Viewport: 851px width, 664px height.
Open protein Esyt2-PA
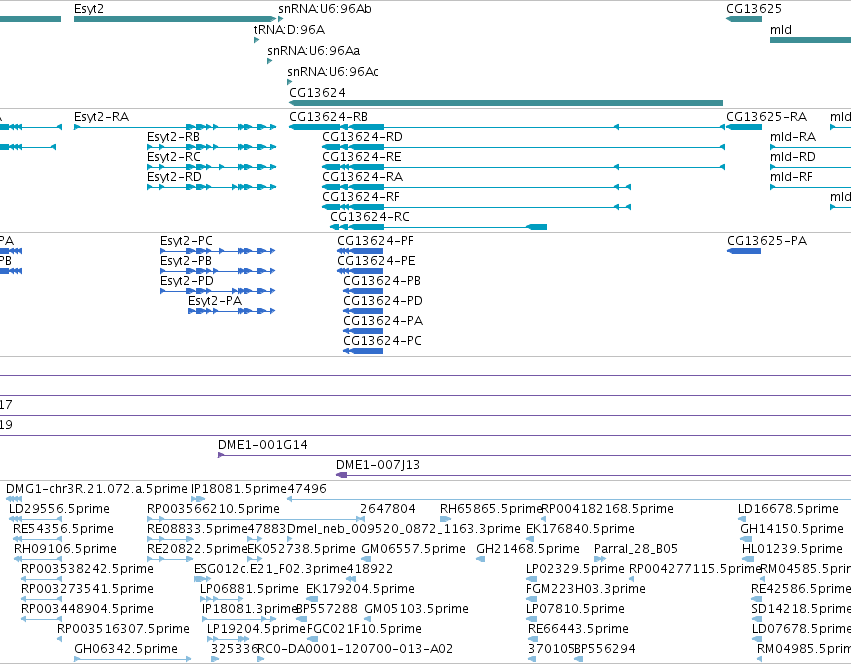[215, 301]
